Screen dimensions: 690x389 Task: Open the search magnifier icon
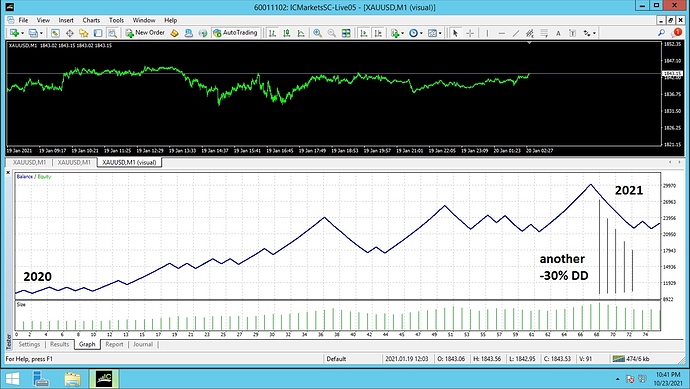(x=661, y=33)
